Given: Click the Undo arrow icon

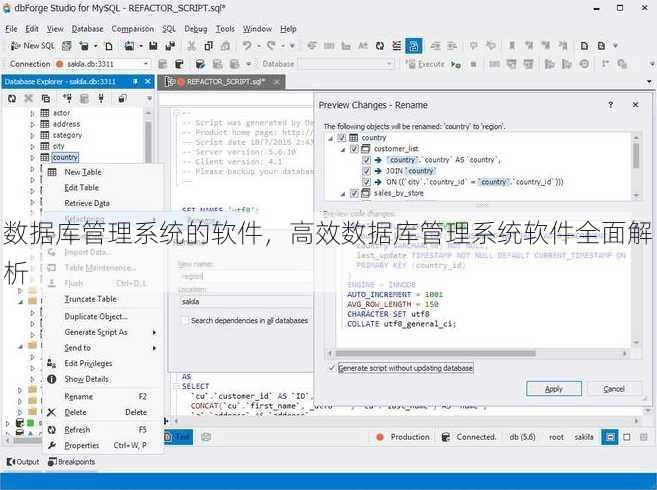Looking at the screenshot, I should click(247, 45).
